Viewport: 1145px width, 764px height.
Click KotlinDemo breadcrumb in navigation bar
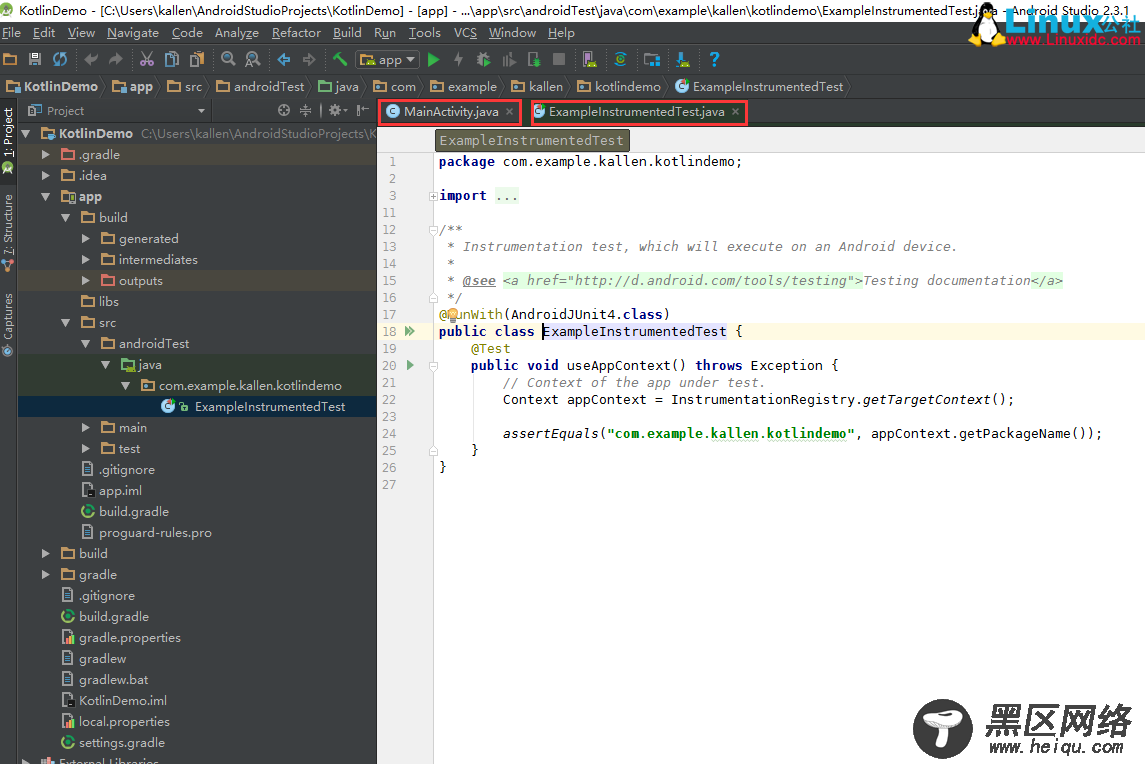point(52,87)
